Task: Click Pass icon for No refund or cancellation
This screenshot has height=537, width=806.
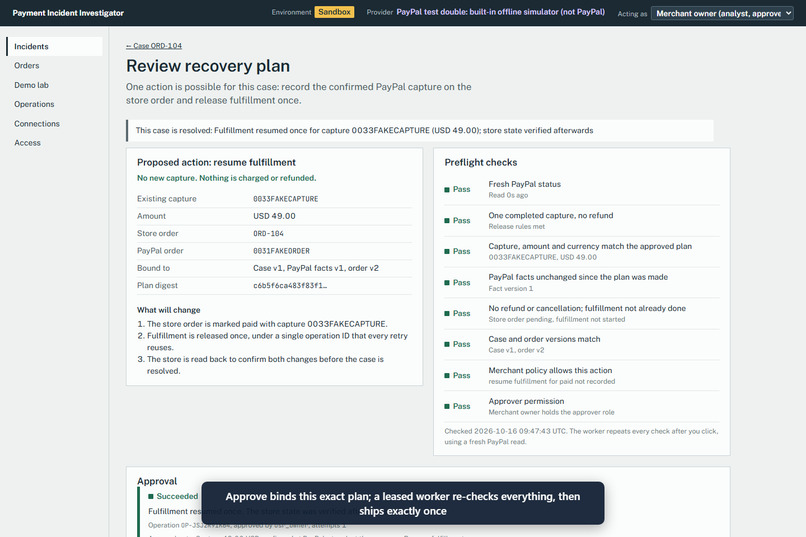Action: pos(447,313)
